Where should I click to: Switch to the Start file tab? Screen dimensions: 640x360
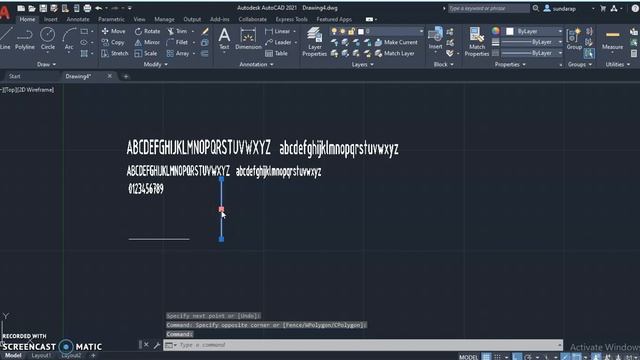(15, 76)
